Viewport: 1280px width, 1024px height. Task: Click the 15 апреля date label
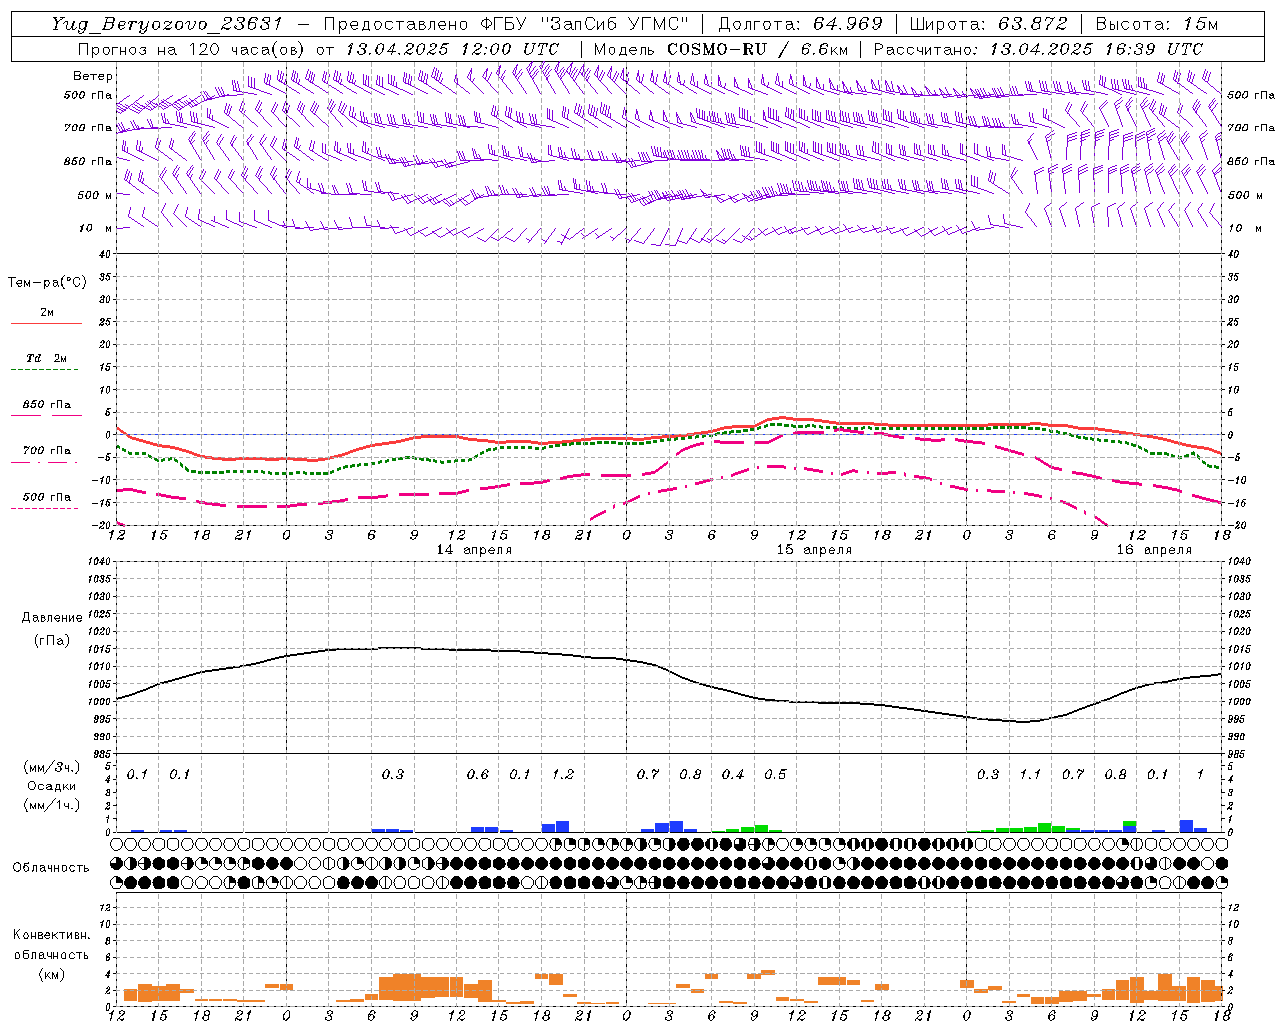coord(815,550)
